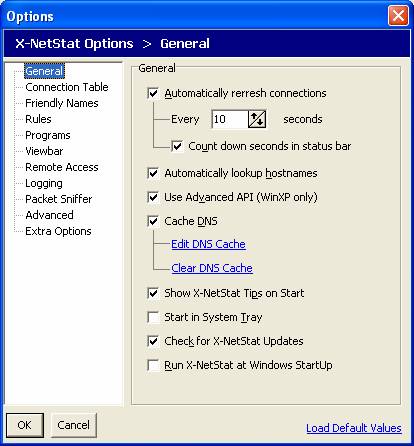Click Load Default Values link
Image resolution: width=414 pixels, height=446 pixels.
tap(354, 428)
